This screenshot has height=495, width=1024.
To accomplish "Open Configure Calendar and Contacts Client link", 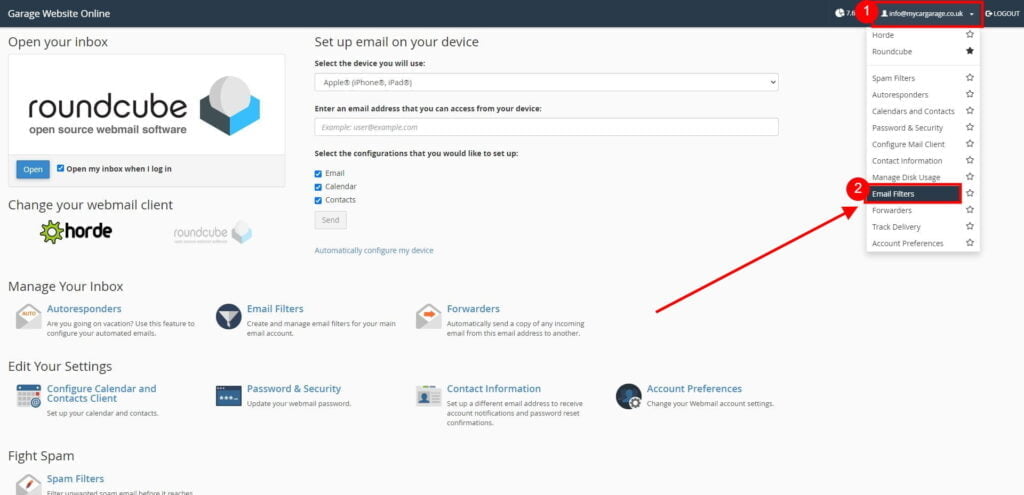I will 101,393.
